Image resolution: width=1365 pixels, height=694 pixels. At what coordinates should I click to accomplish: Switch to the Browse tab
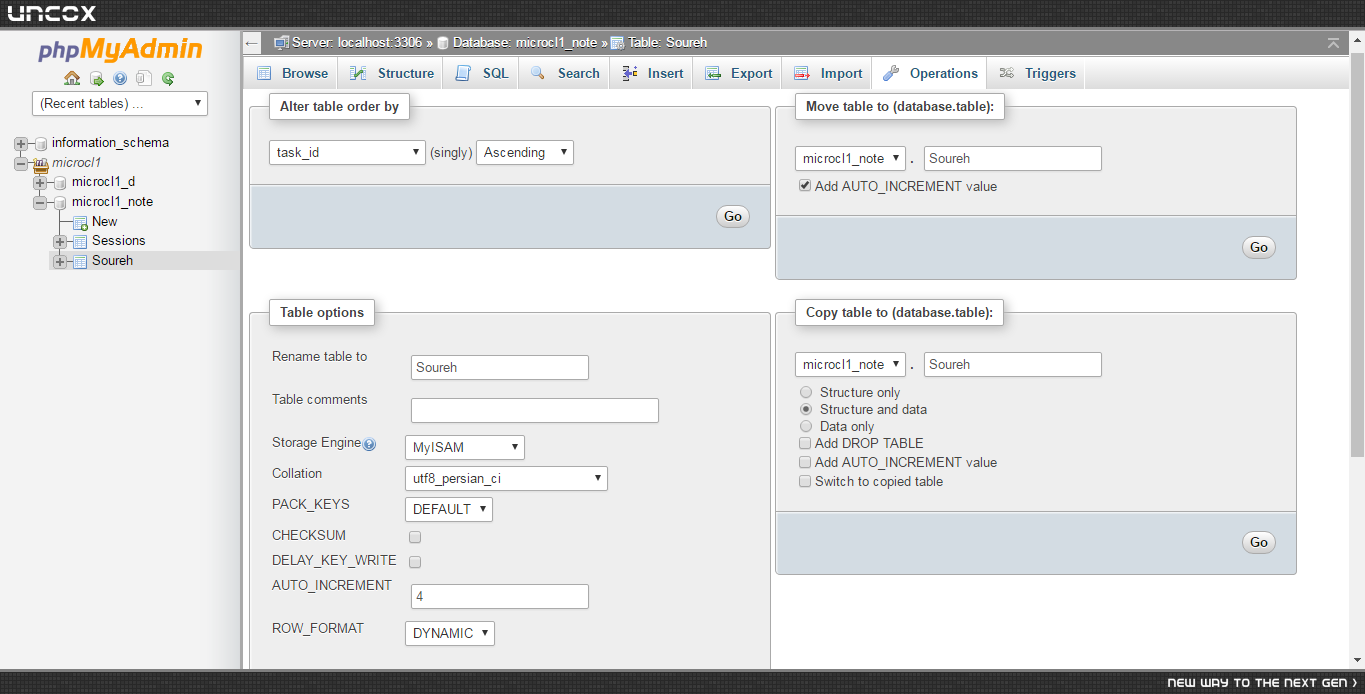click(x=291, y=73)
